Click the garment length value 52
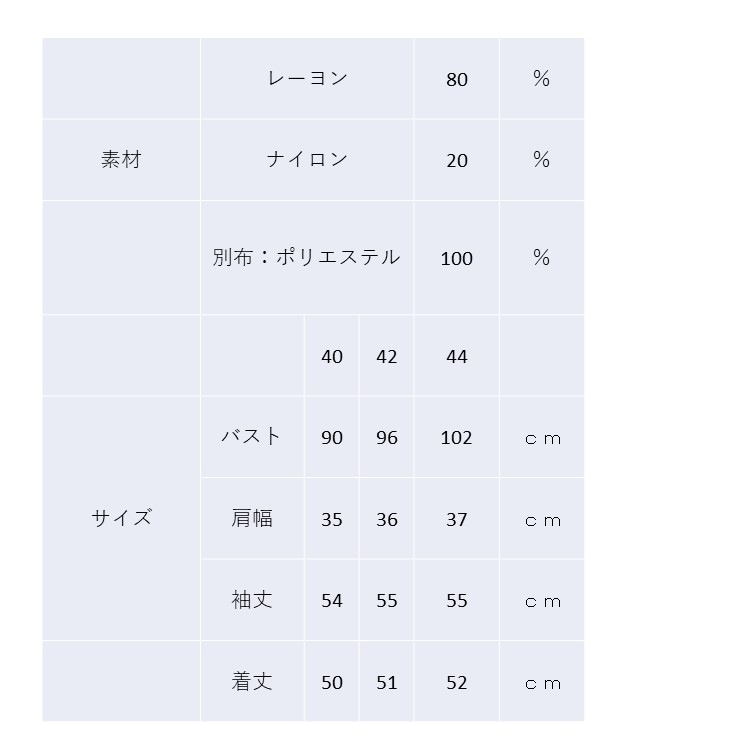The height and width of the screenshot is (756, 756). click(457, 683)
